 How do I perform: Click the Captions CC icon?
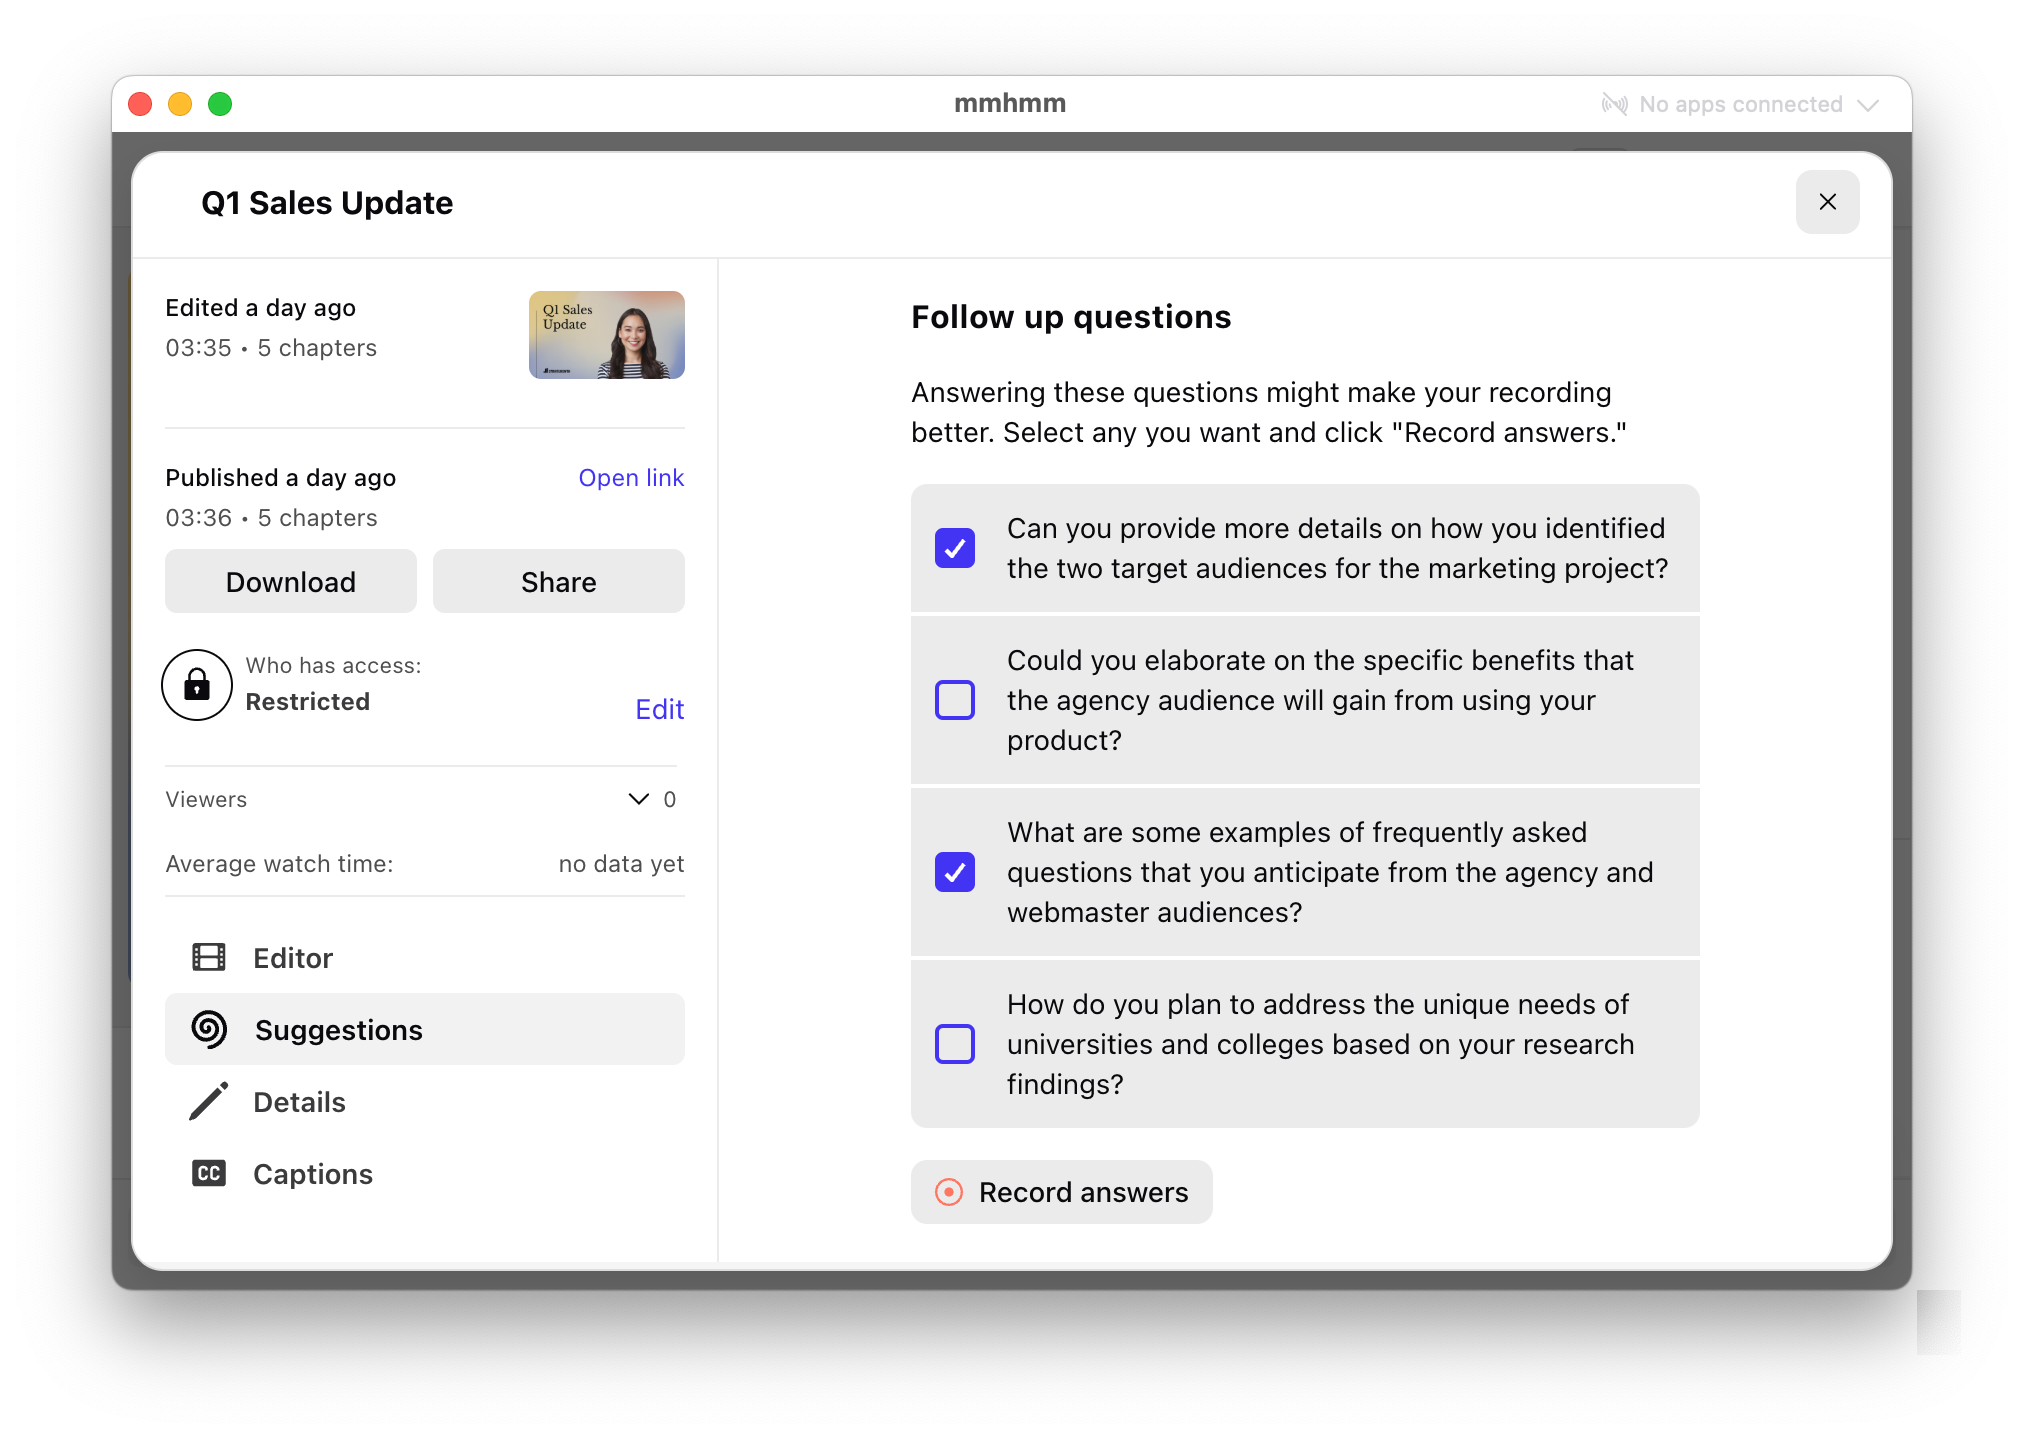[x=208, y=1174]
